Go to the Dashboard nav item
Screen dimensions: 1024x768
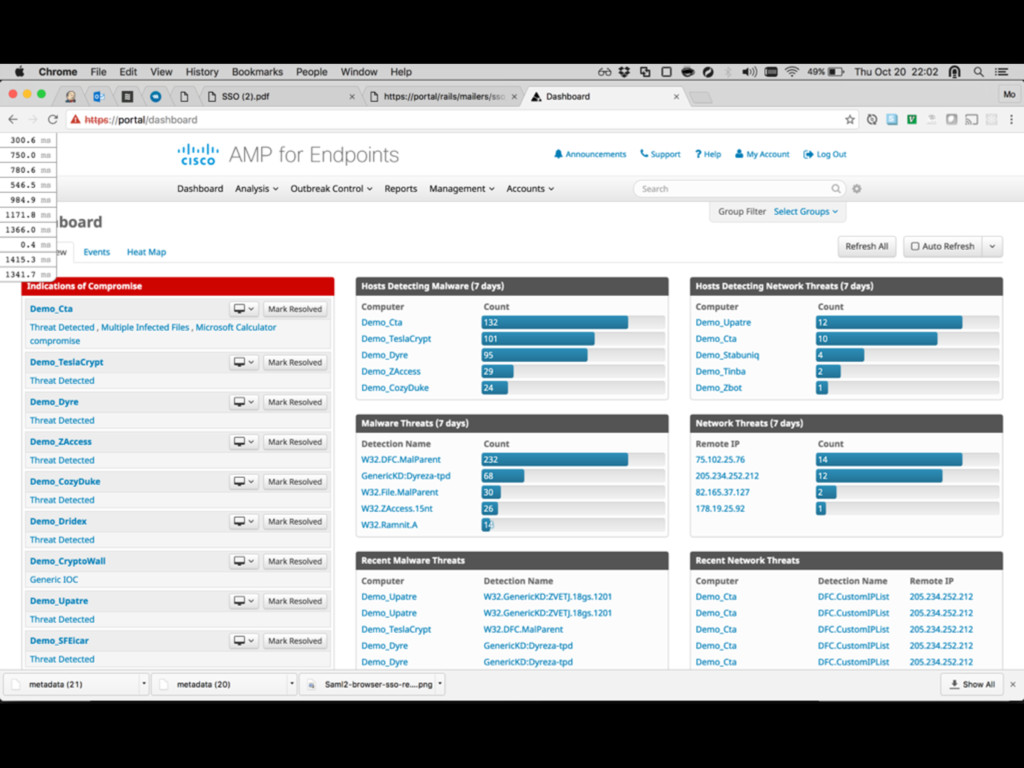click(x=200, y=189)
